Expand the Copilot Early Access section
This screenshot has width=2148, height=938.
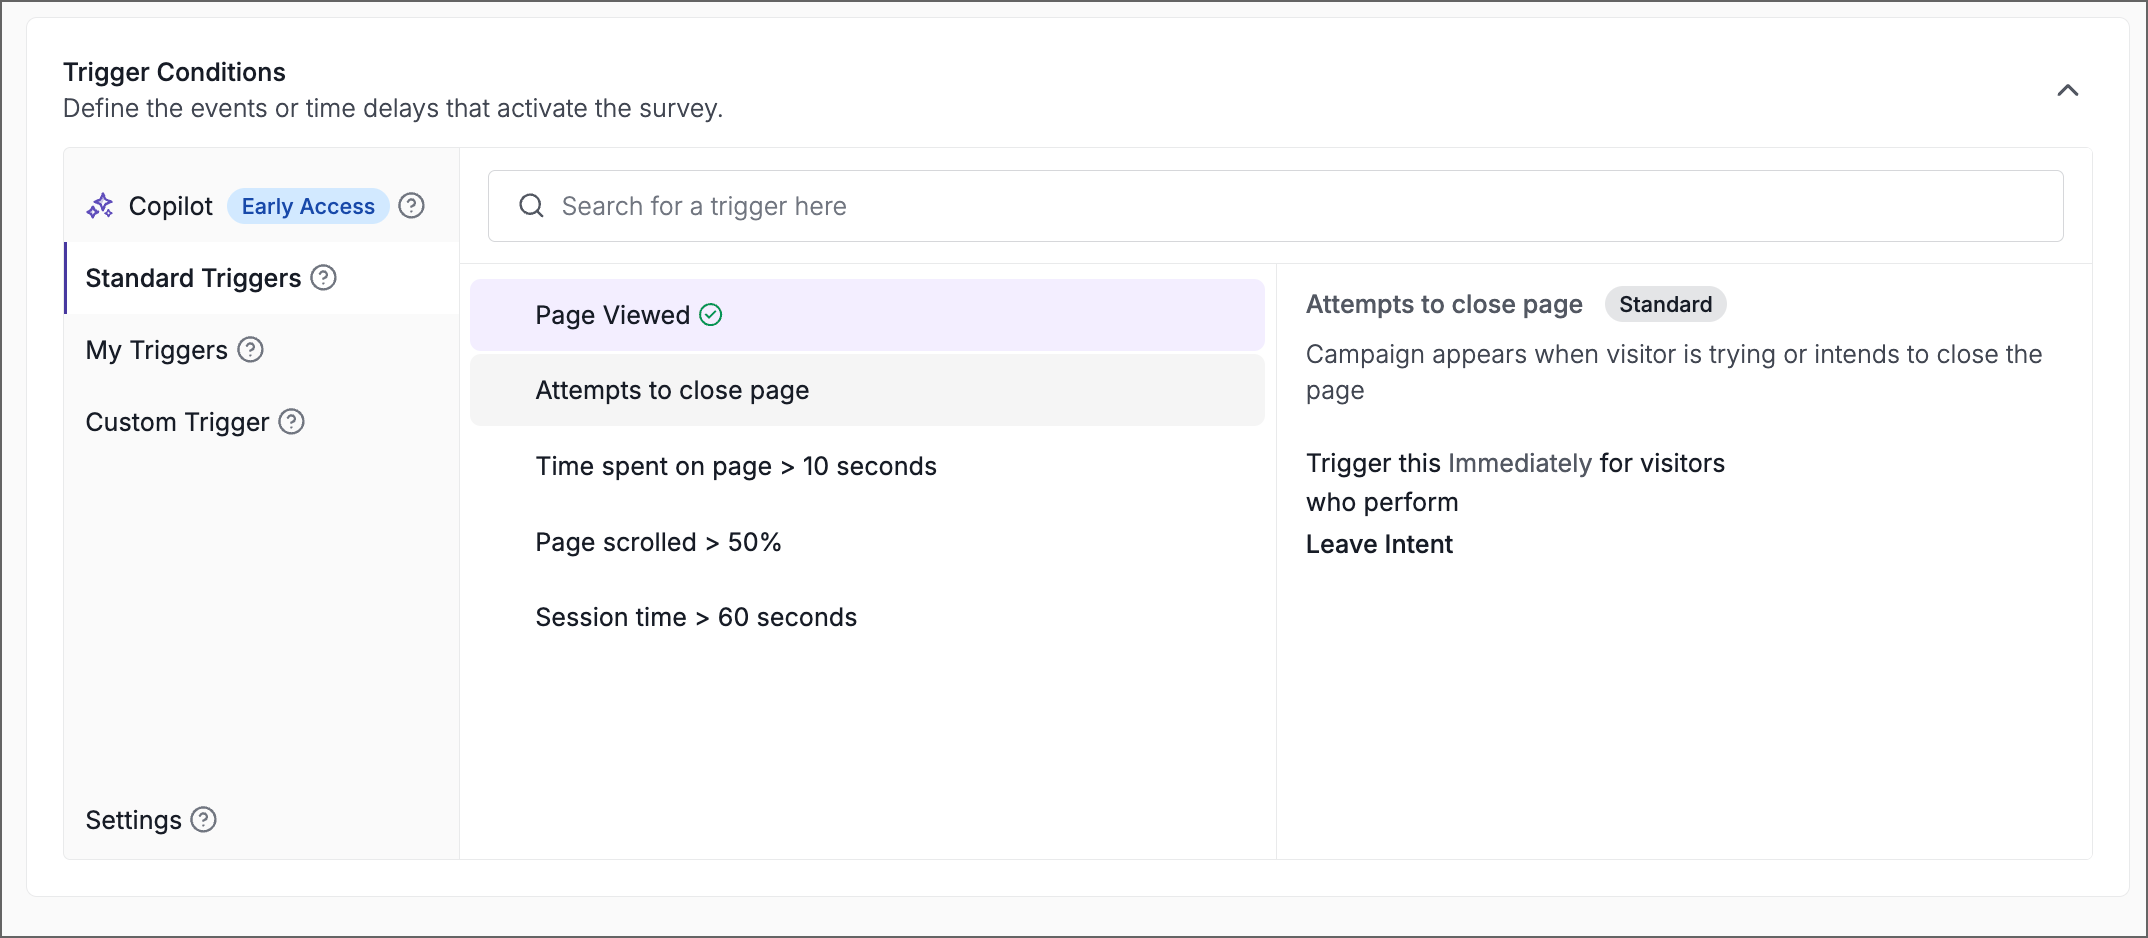pyautogui.click(x=170, y=205)
